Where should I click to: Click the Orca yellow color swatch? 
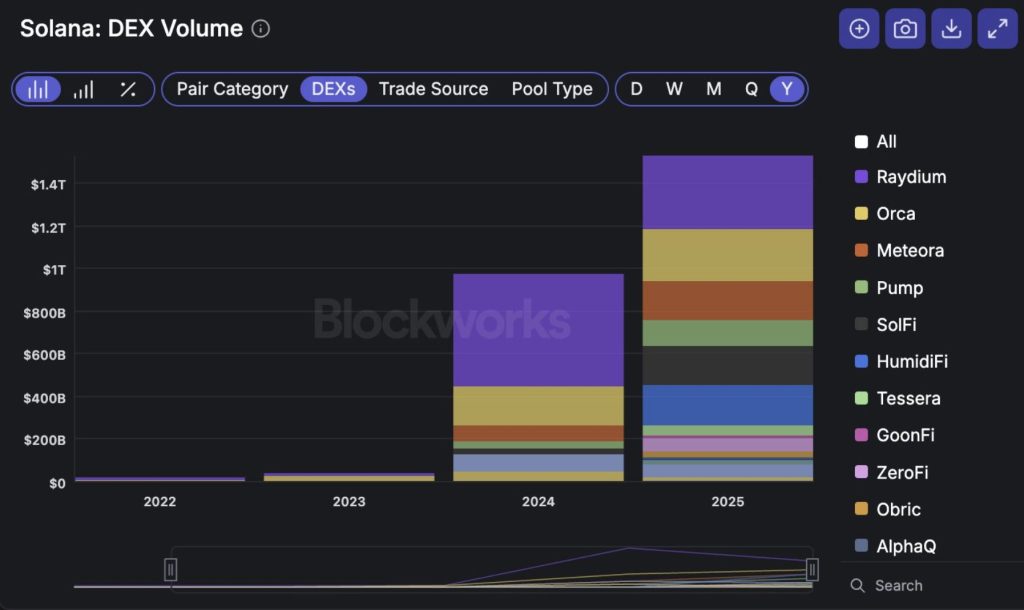pos(861,214)
